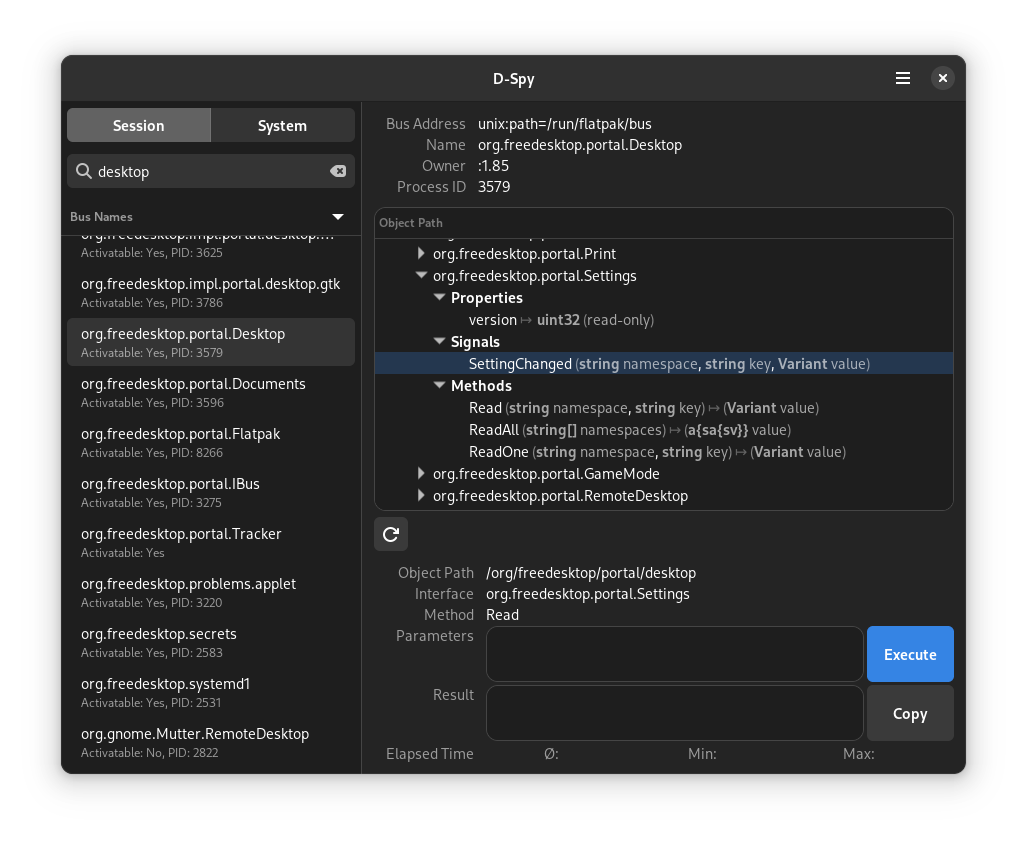Click the desktop search field
Image resolution: width=1027 pixels, height=841 pixels.
tap(211, 172)
